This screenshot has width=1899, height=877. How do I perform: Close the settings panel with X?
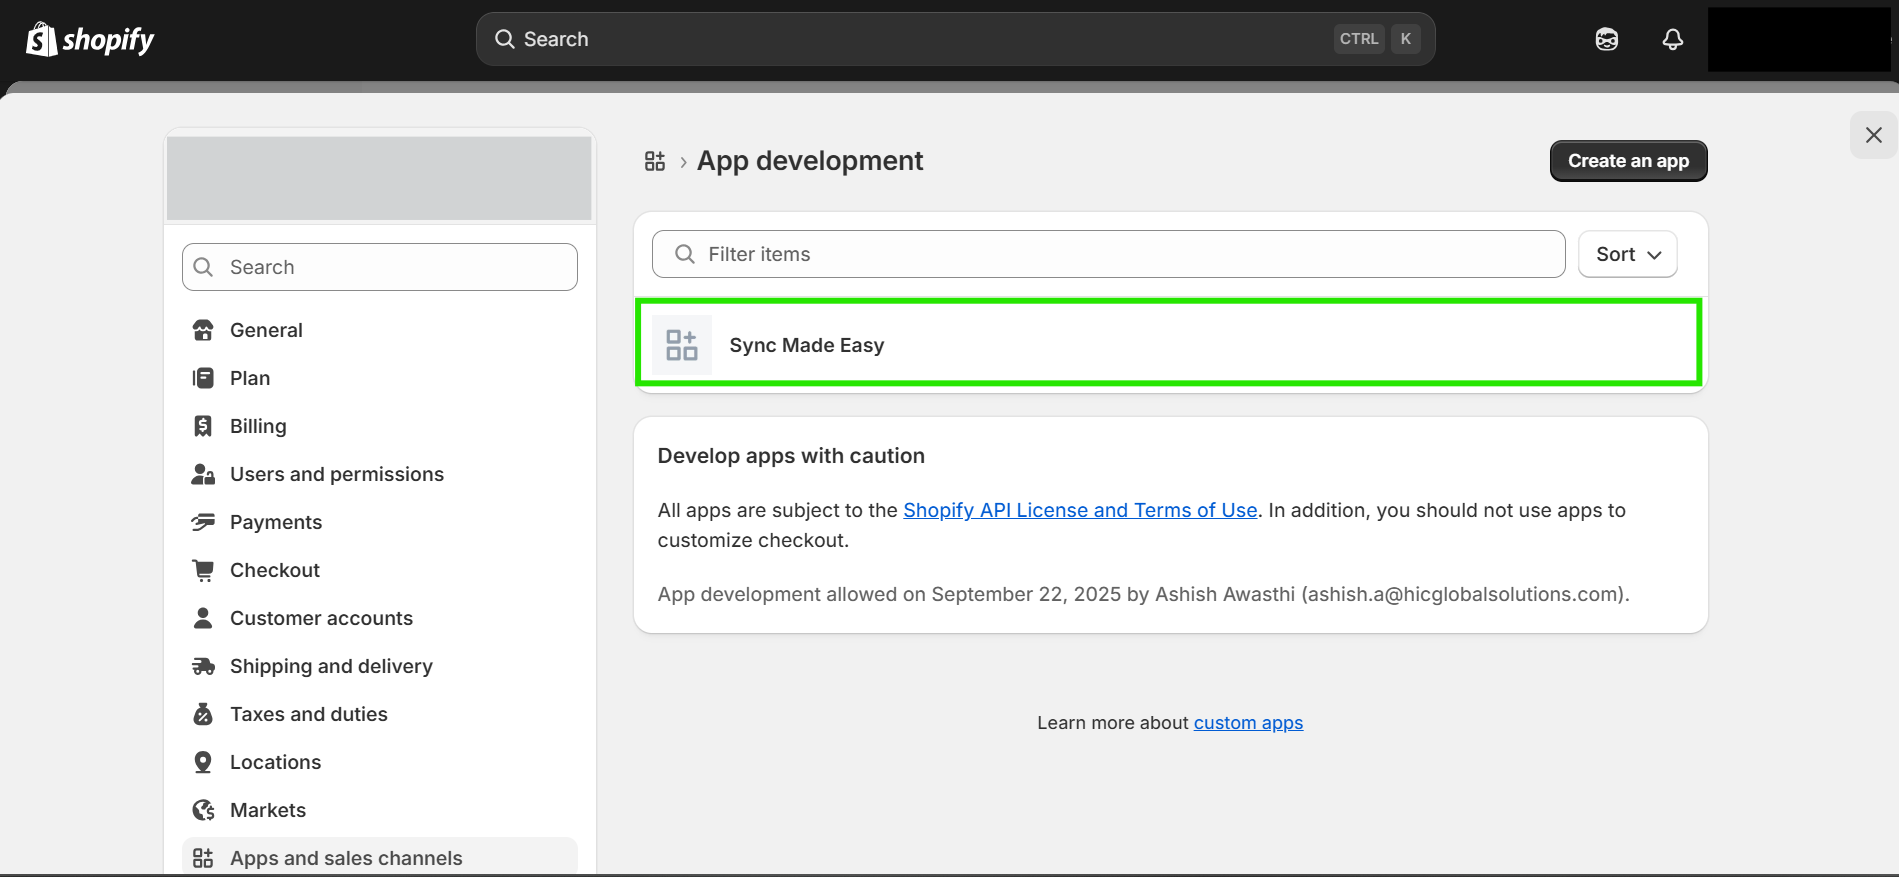pyautogui.click(x=1873, y=135)
